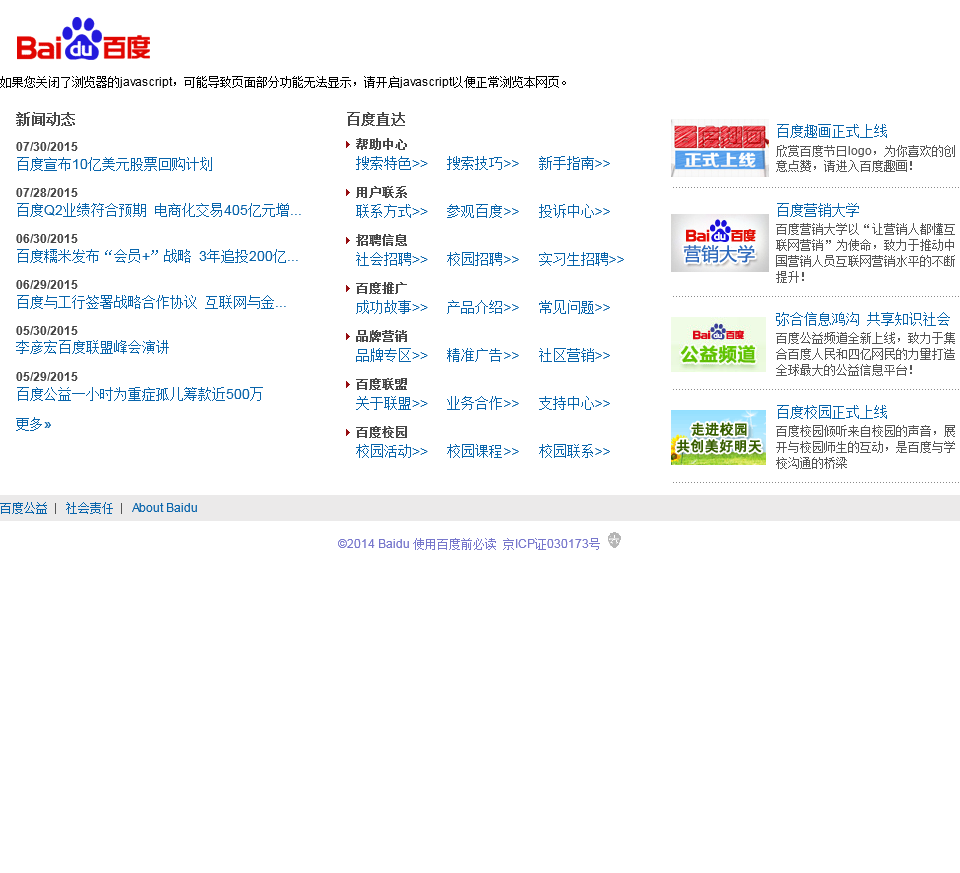Viewport: 960px width, 873px height.
Task: Open 精准广告>> link
Action: click(483, 355)
